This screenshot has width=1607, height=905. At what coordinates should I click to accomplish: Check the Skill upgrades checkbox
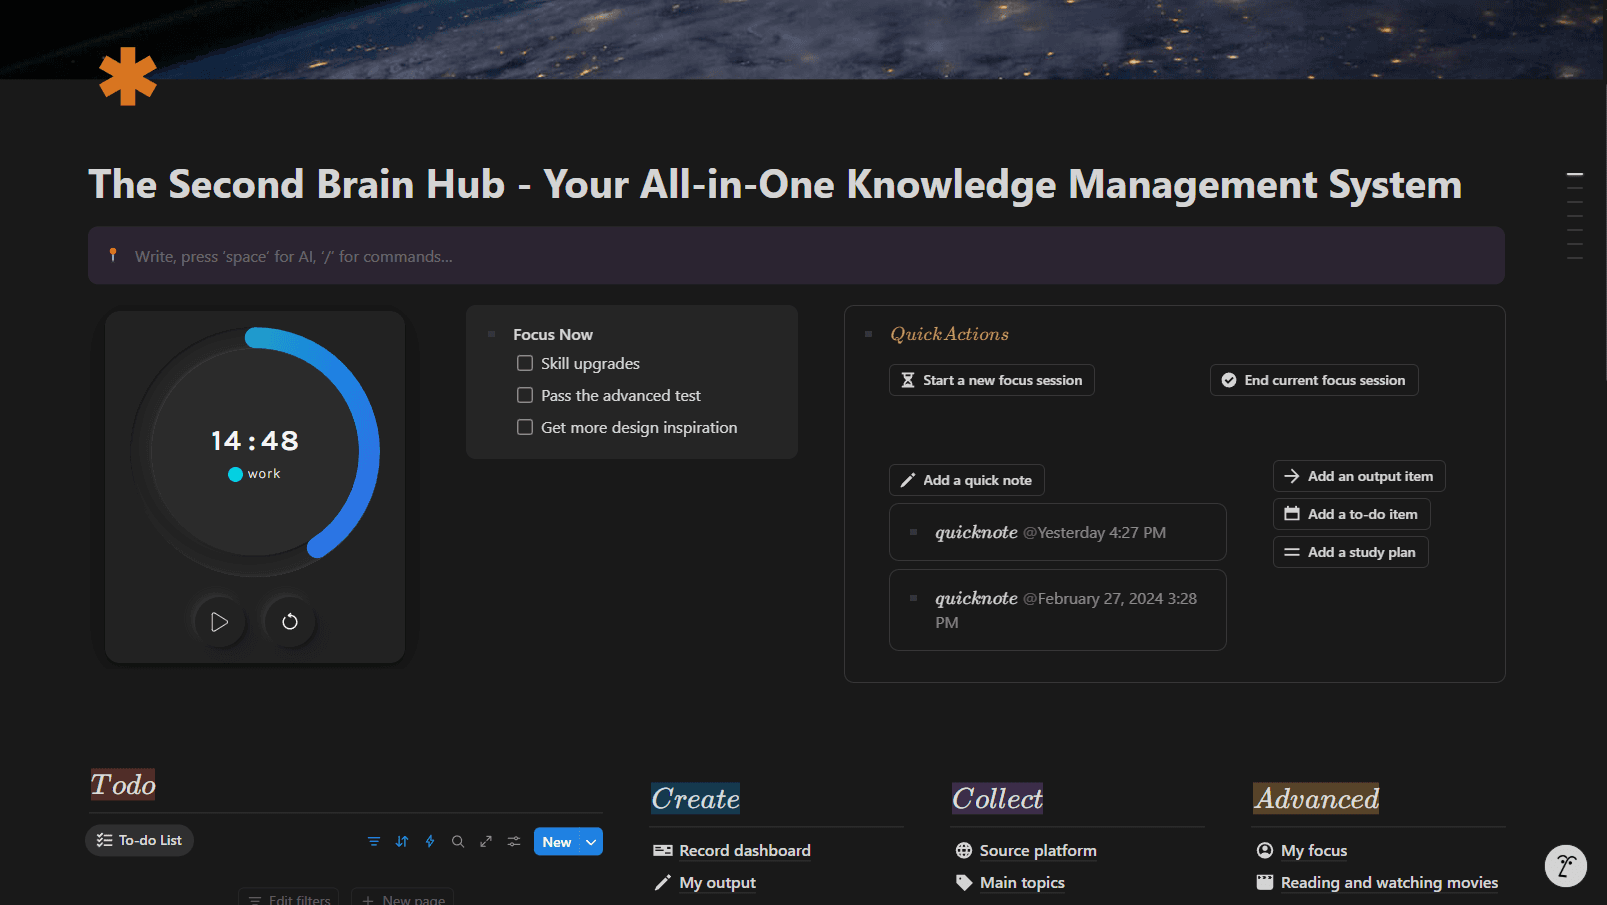tap(525, 363)
